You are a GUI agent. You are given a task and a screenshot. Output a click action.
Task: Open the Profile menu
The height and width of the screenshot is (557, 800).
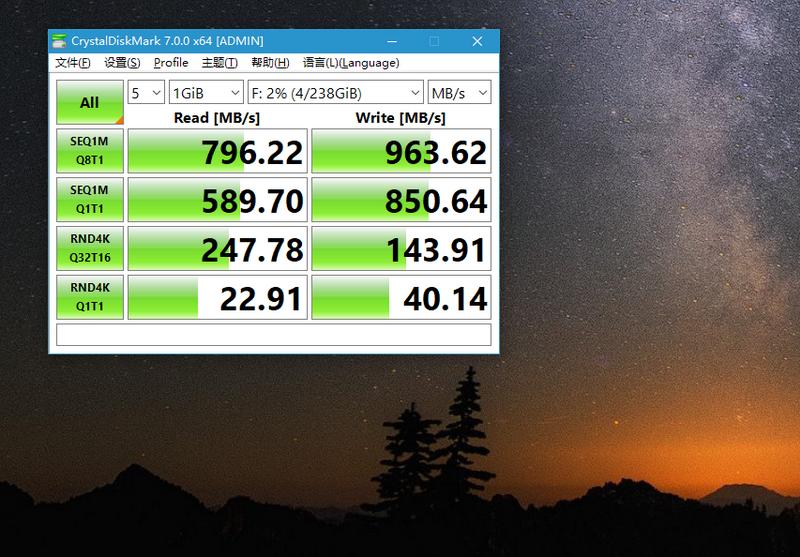point(171,63)
